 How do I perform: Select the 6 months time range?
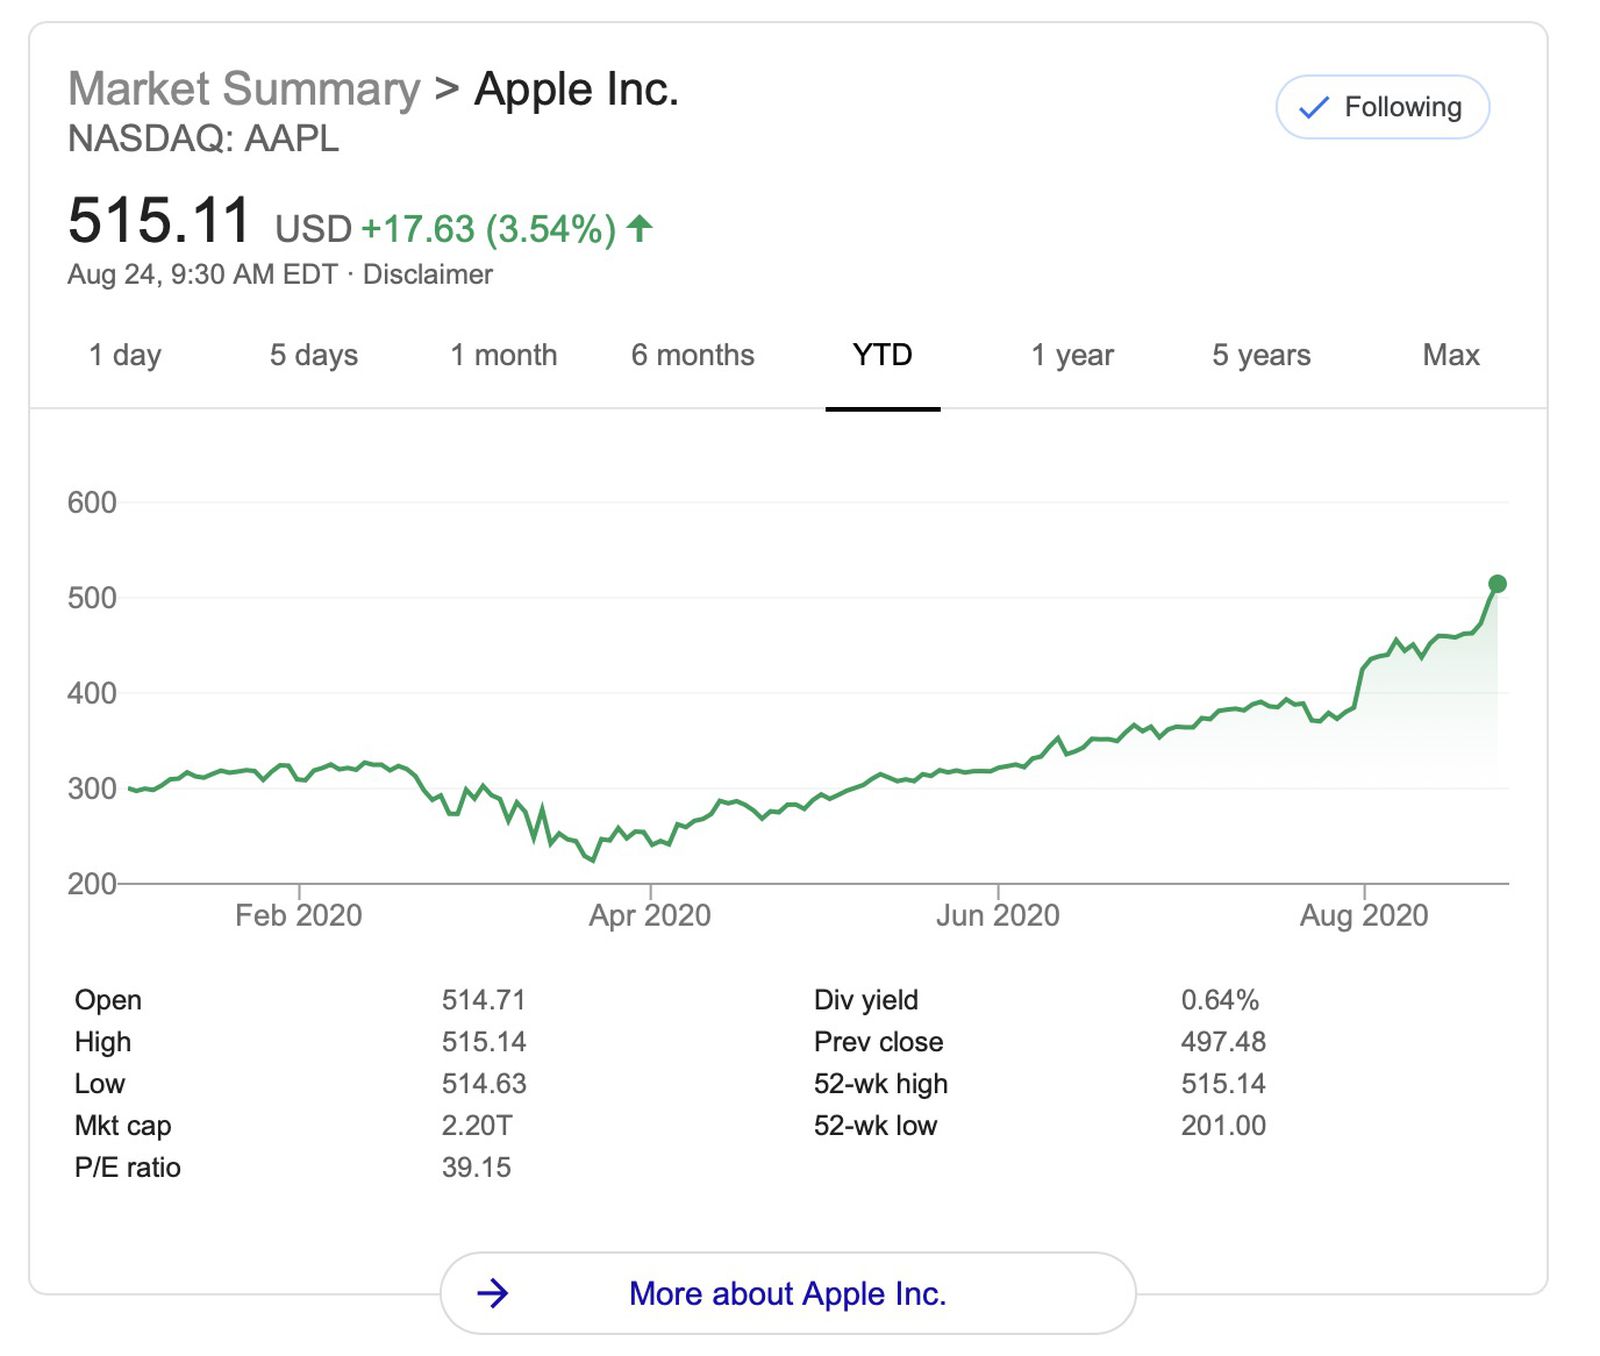click(x=693, y=354)
